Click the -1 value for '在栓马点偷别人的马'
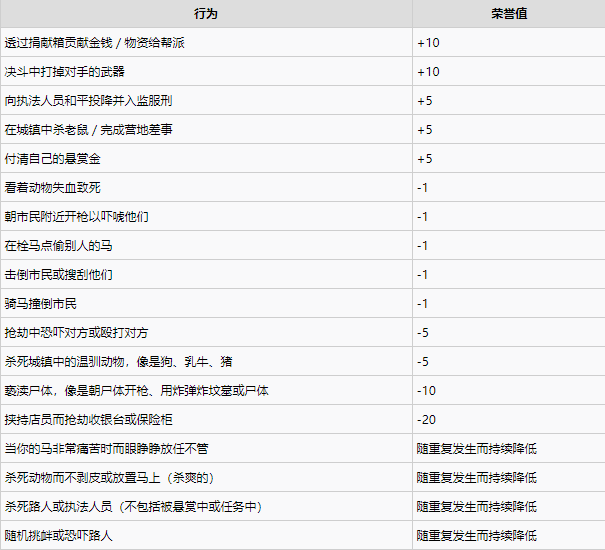Viewport: 605px width, 550px height. point(422,245)
